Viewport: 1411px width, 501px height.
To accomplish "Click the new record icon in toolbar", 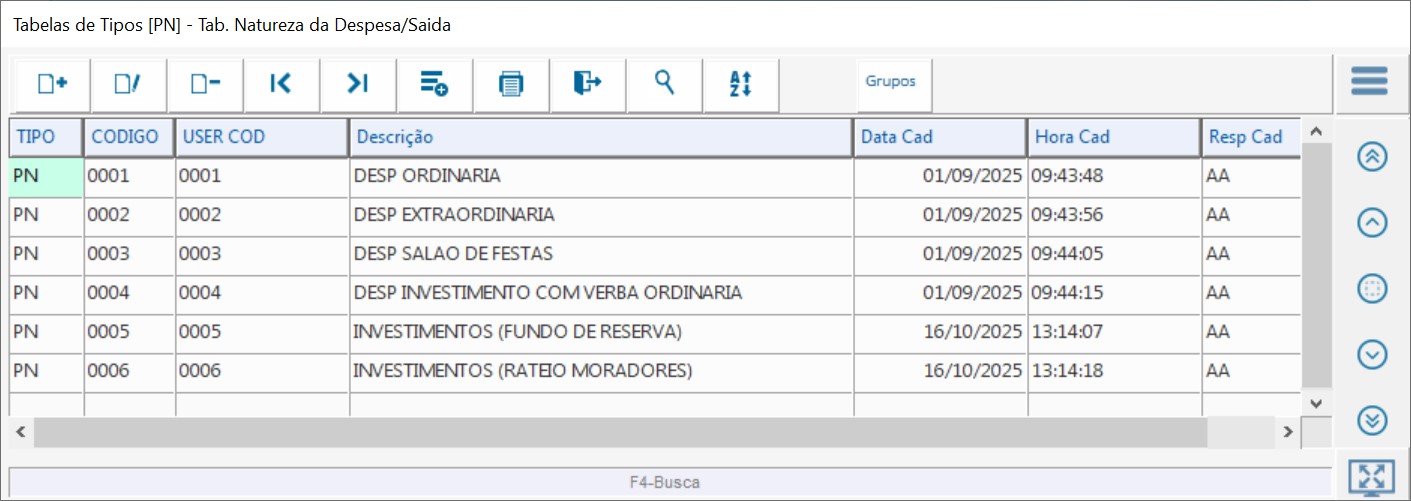I will tap(52, 84).
